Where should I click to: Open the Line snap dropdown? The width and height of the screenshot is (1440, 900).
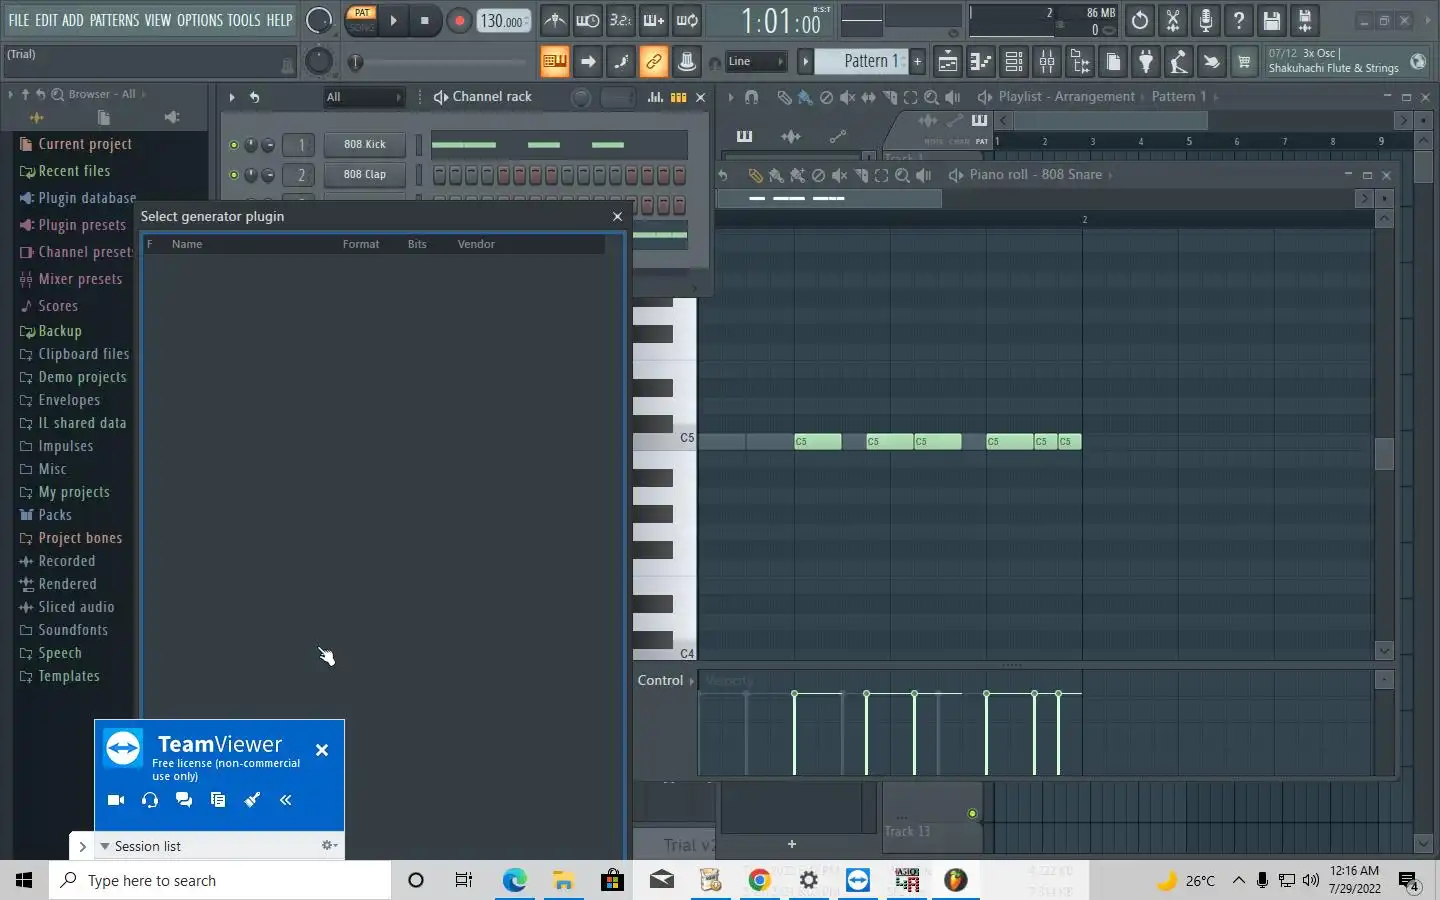(x=756, y=61)
